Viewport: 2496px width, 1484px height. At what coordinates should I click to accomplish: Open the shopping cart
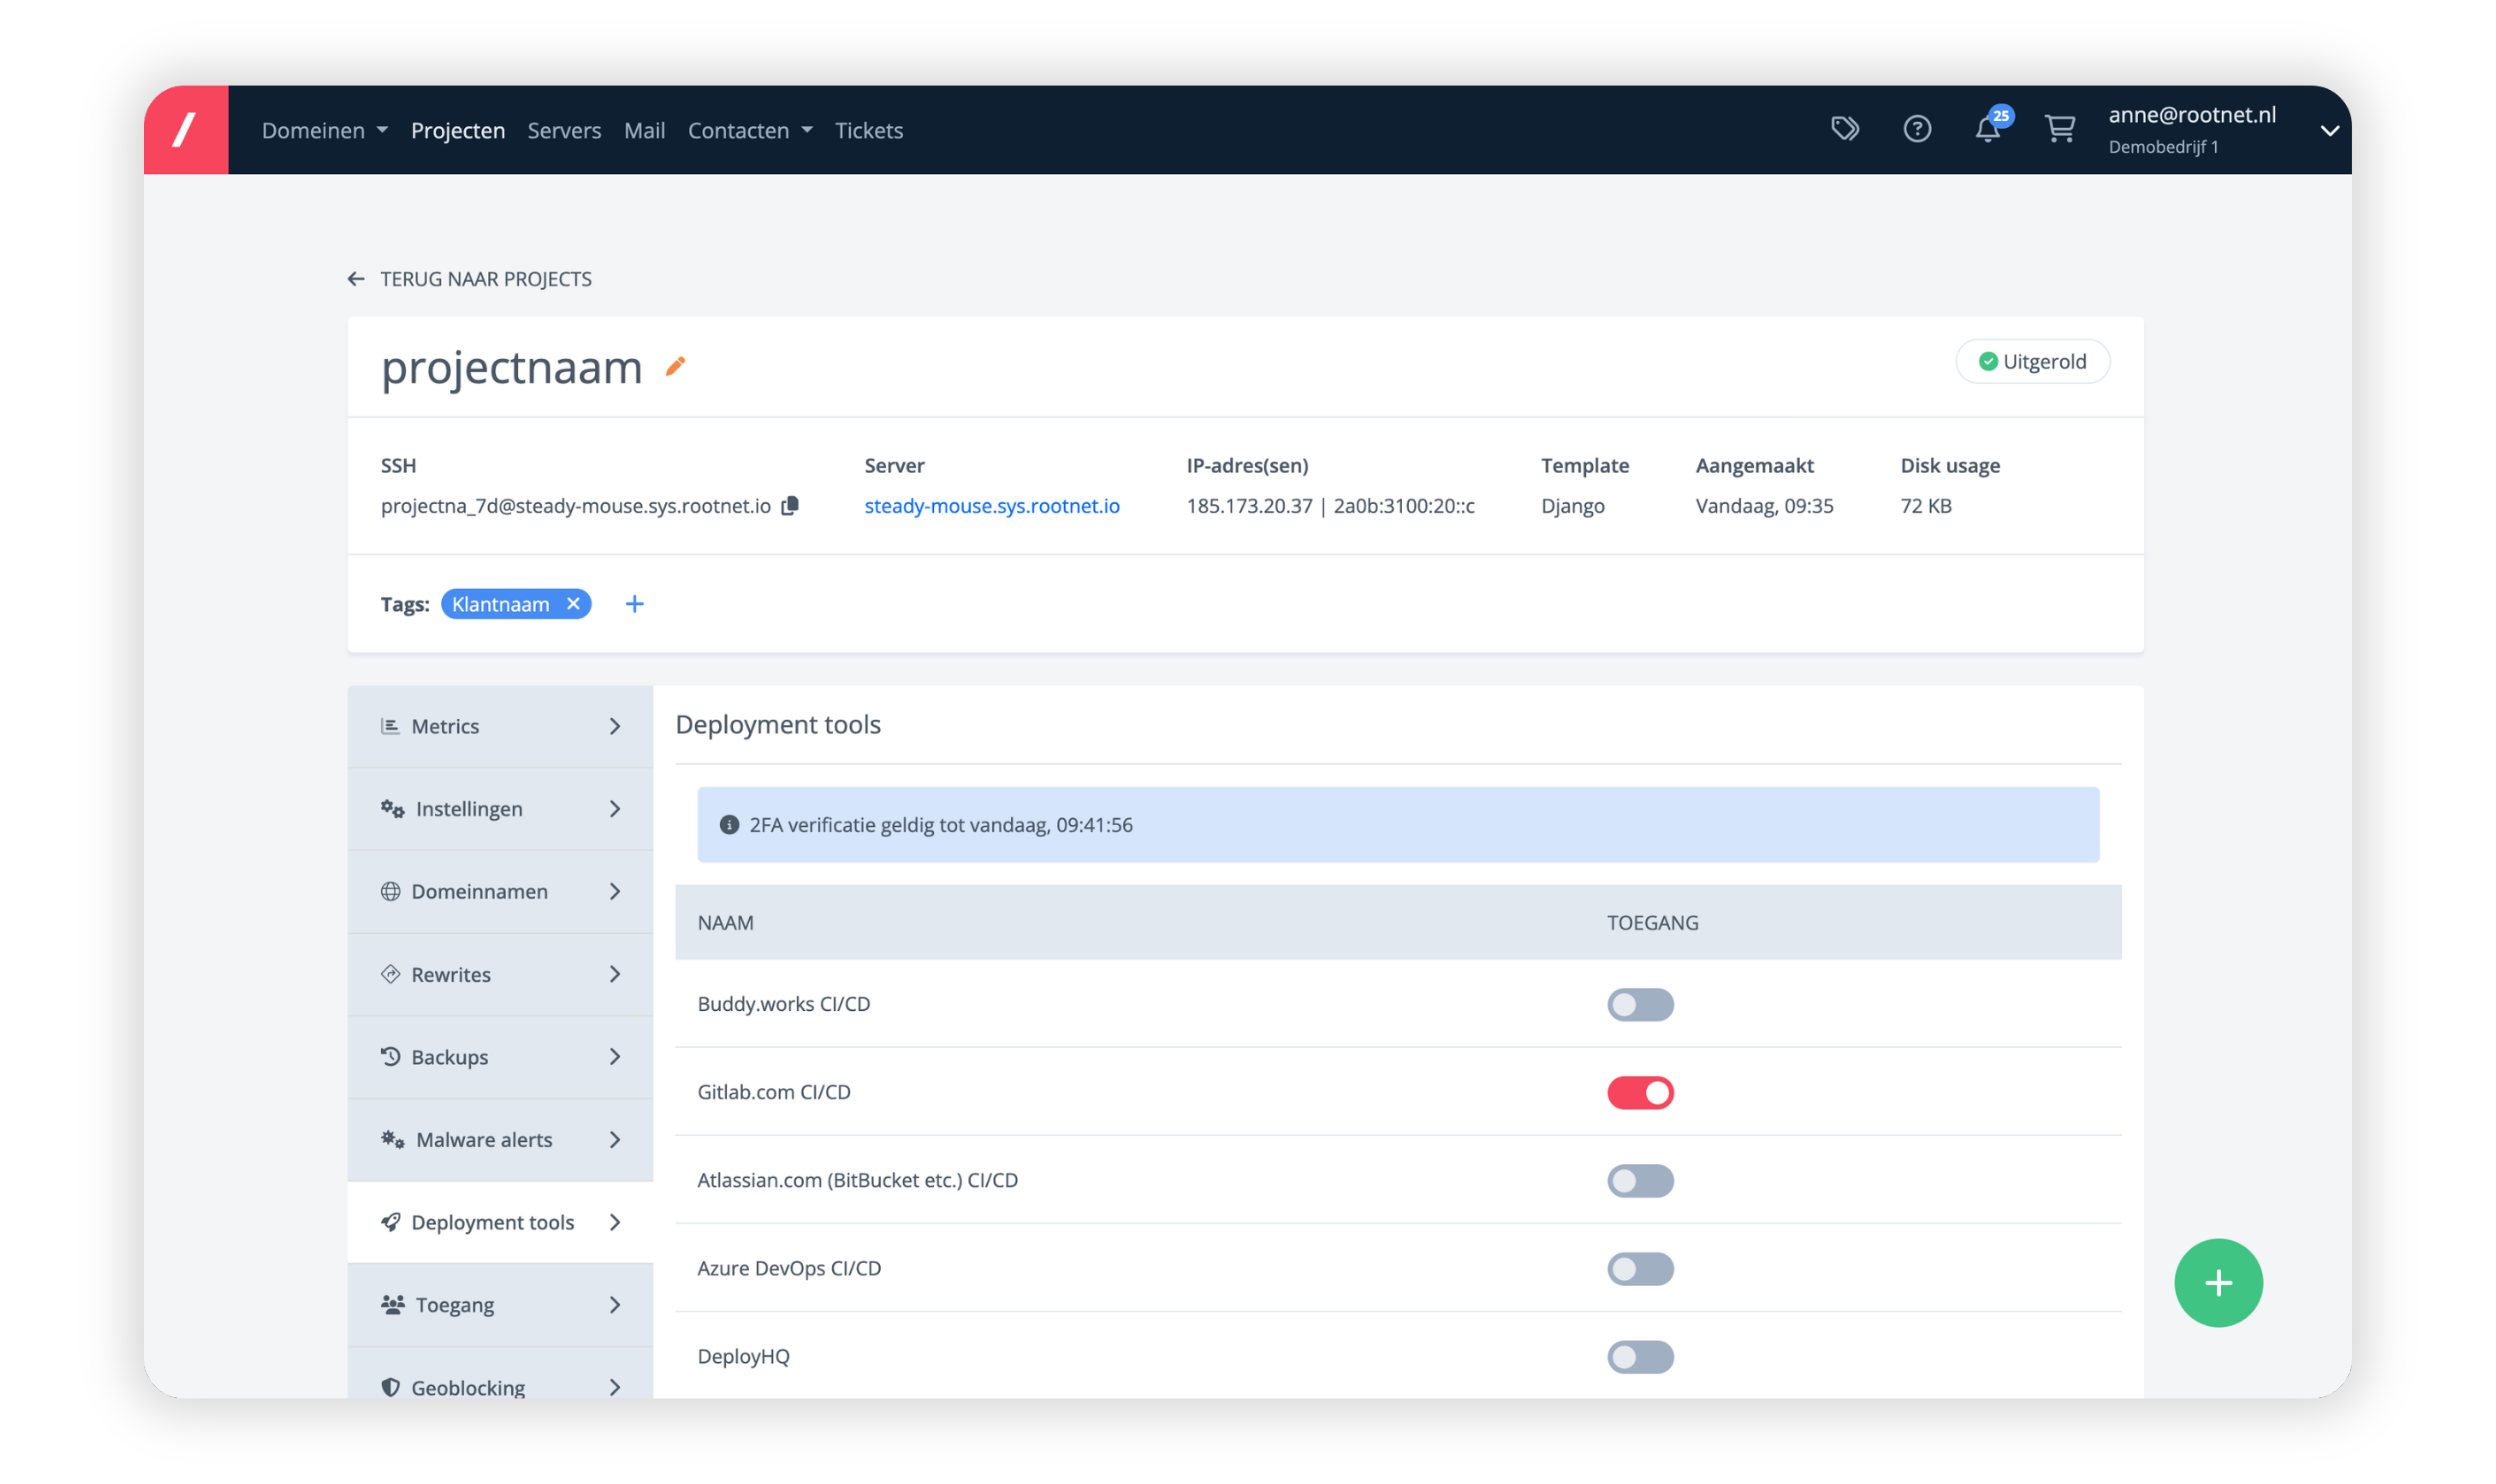click(x=2061, y=128)
